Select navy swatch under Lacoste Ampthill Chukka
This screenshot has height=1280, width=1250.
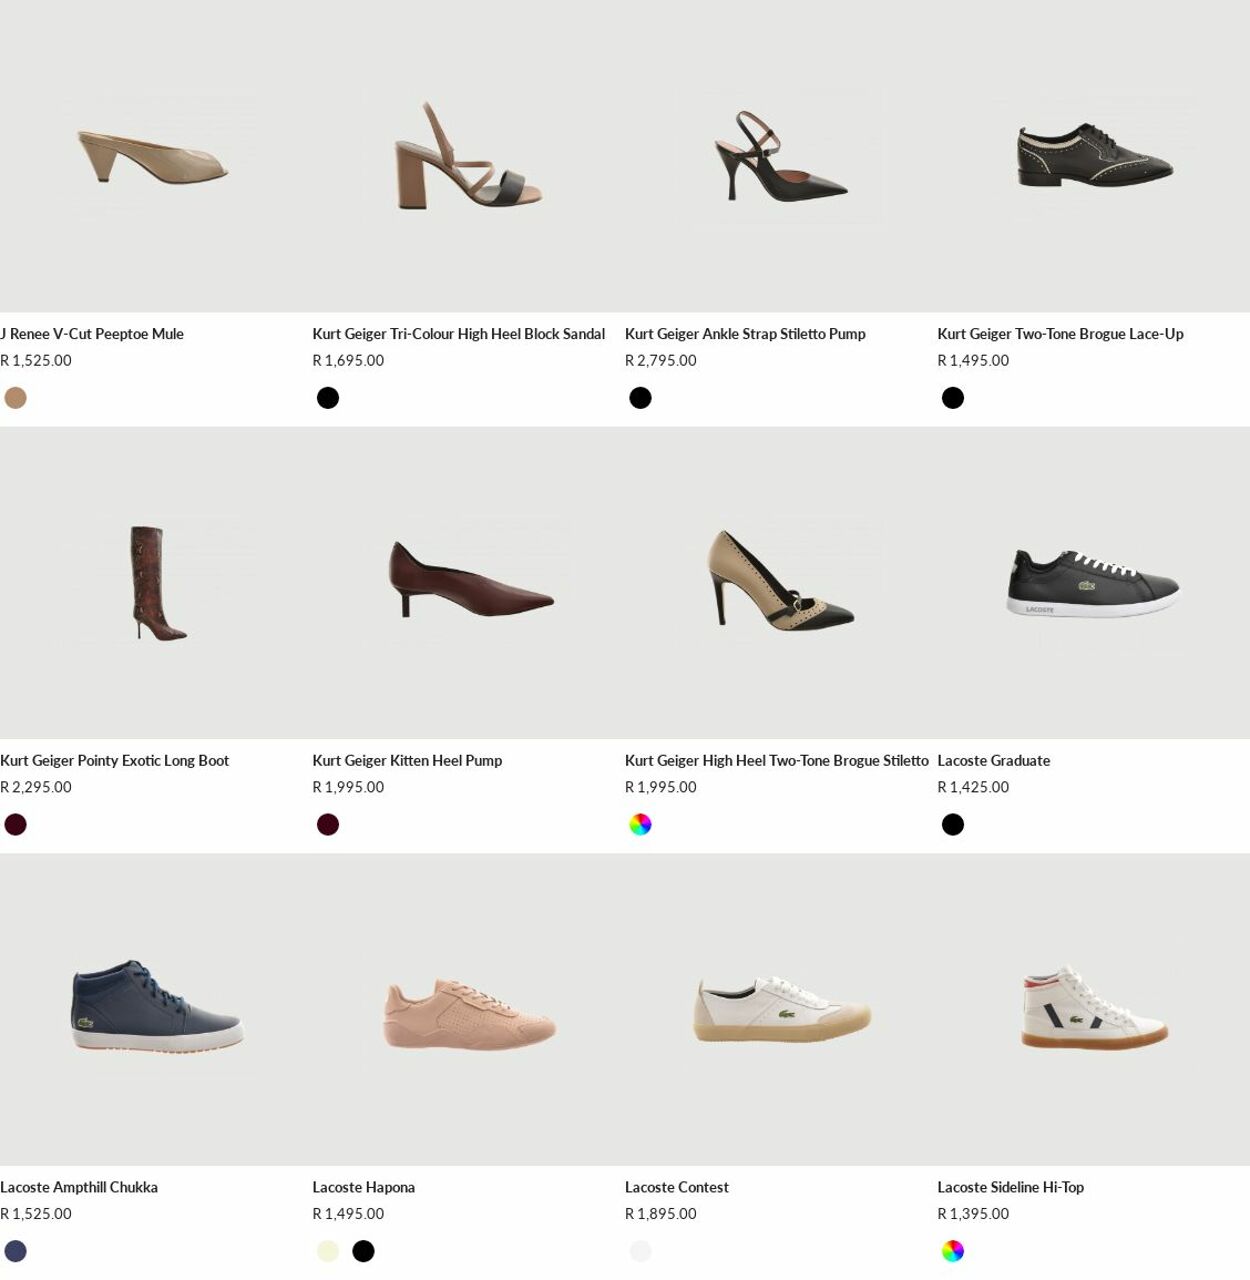[x=15, y=1251]
